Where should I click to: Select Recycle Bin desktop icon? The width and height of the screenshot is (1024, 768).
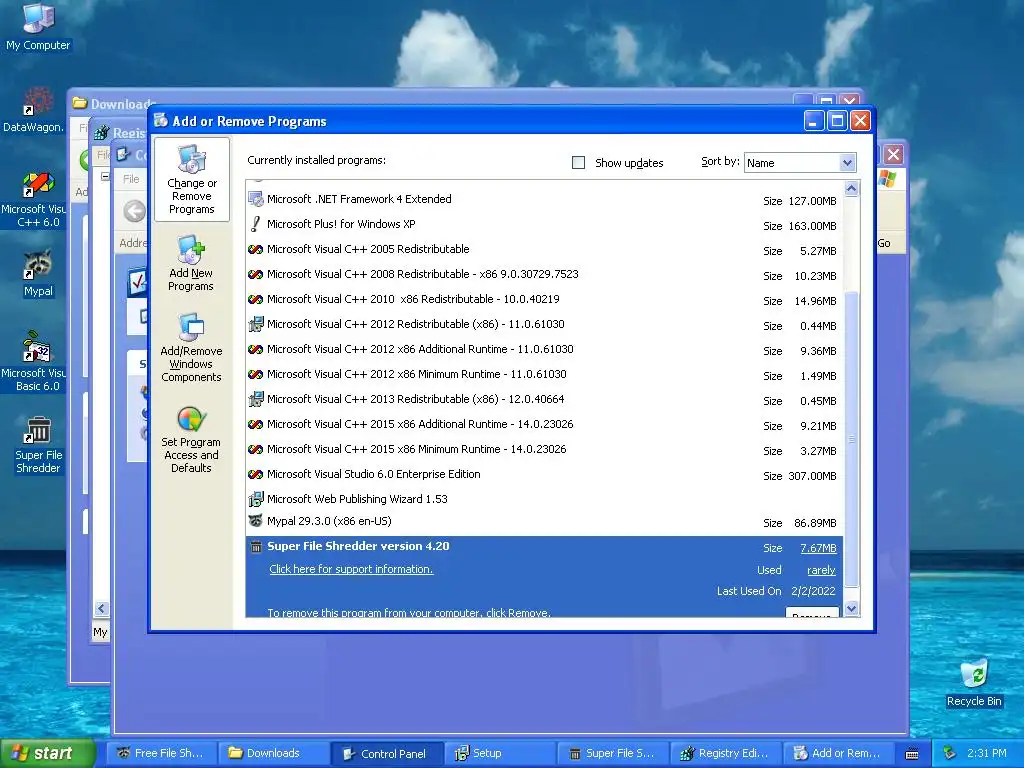pyautogui.click(x=974, y=675)
